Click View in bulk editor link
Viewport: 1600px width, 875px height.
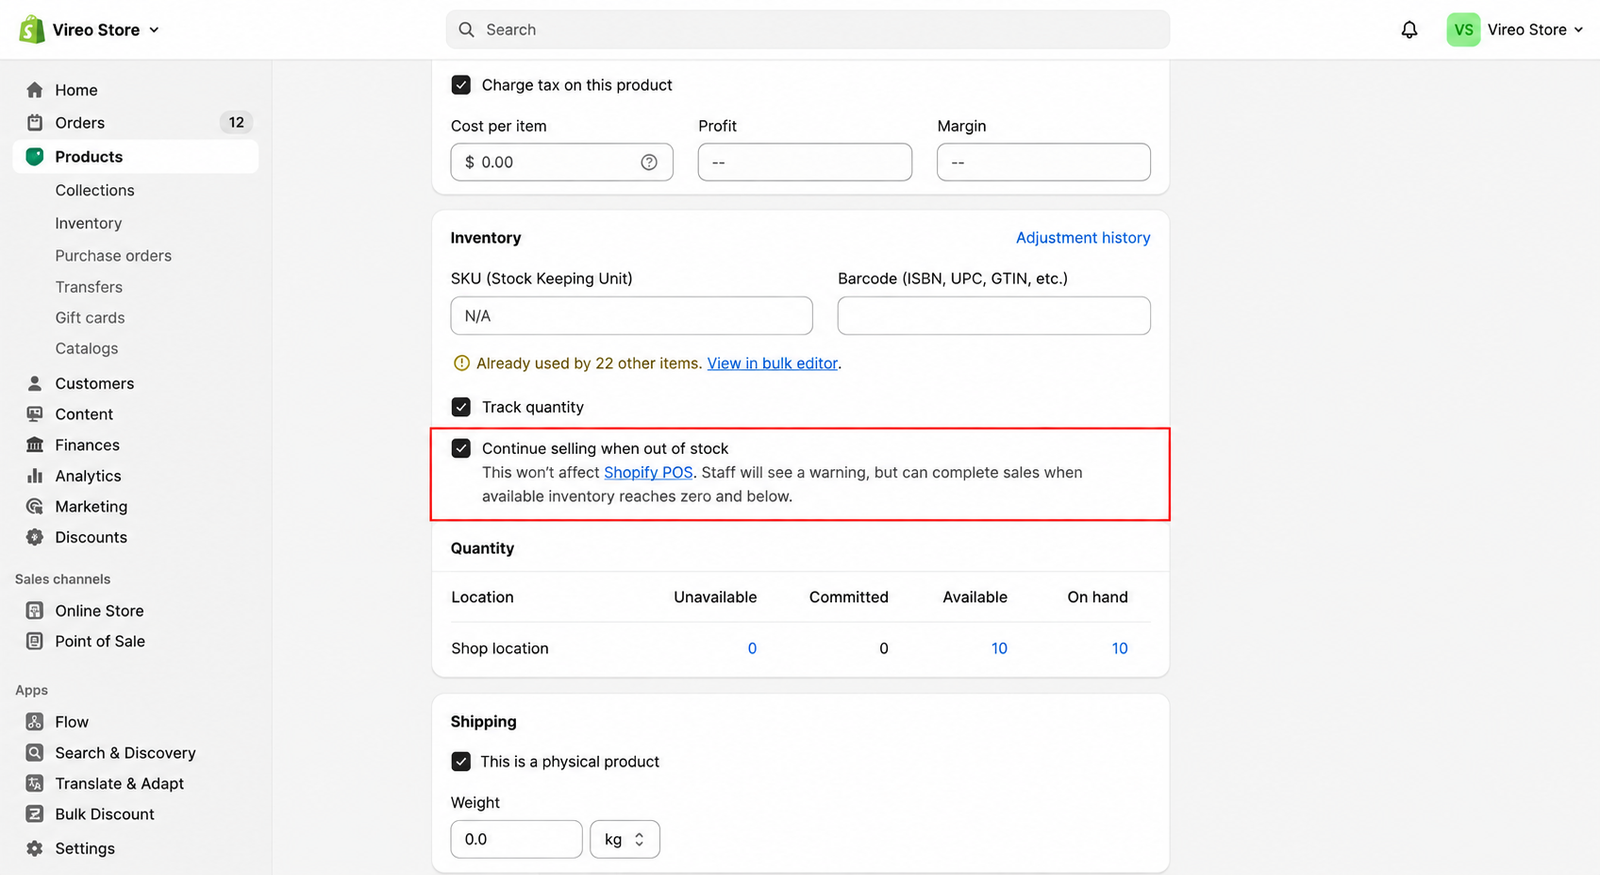tap(772, 363)
